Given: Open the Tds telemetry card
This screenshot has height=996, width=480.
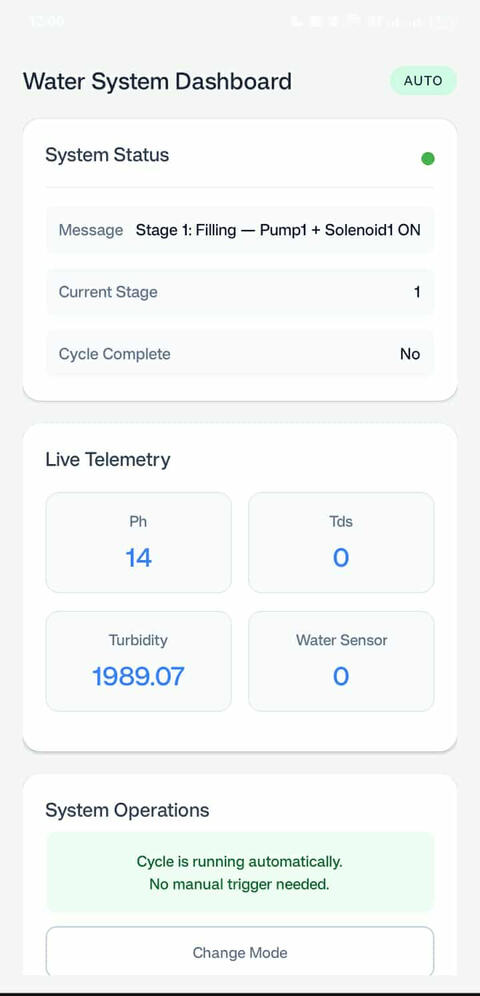Looking at the screenshot, I should 341,542.
